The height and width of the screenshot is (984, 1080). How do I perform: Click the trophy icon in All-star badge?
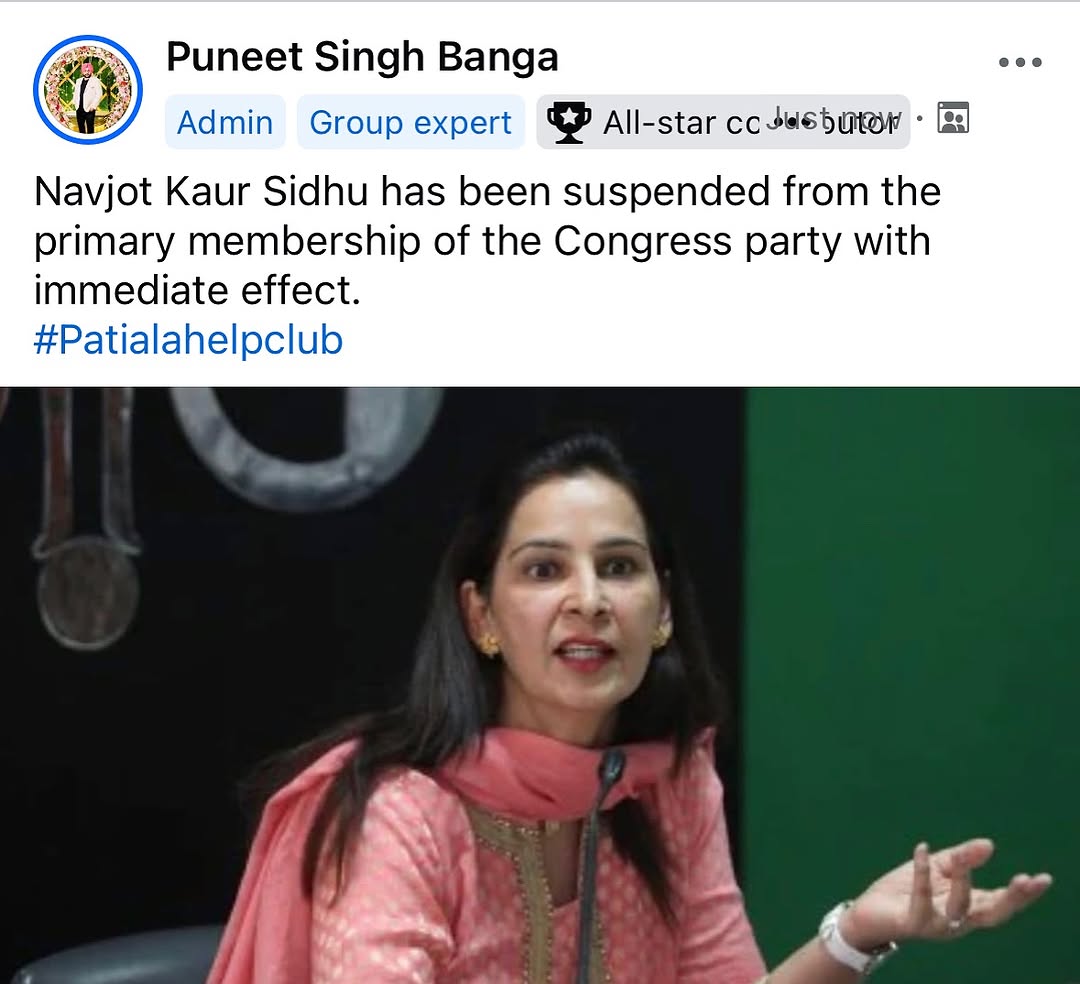click(x=568, y=122)
